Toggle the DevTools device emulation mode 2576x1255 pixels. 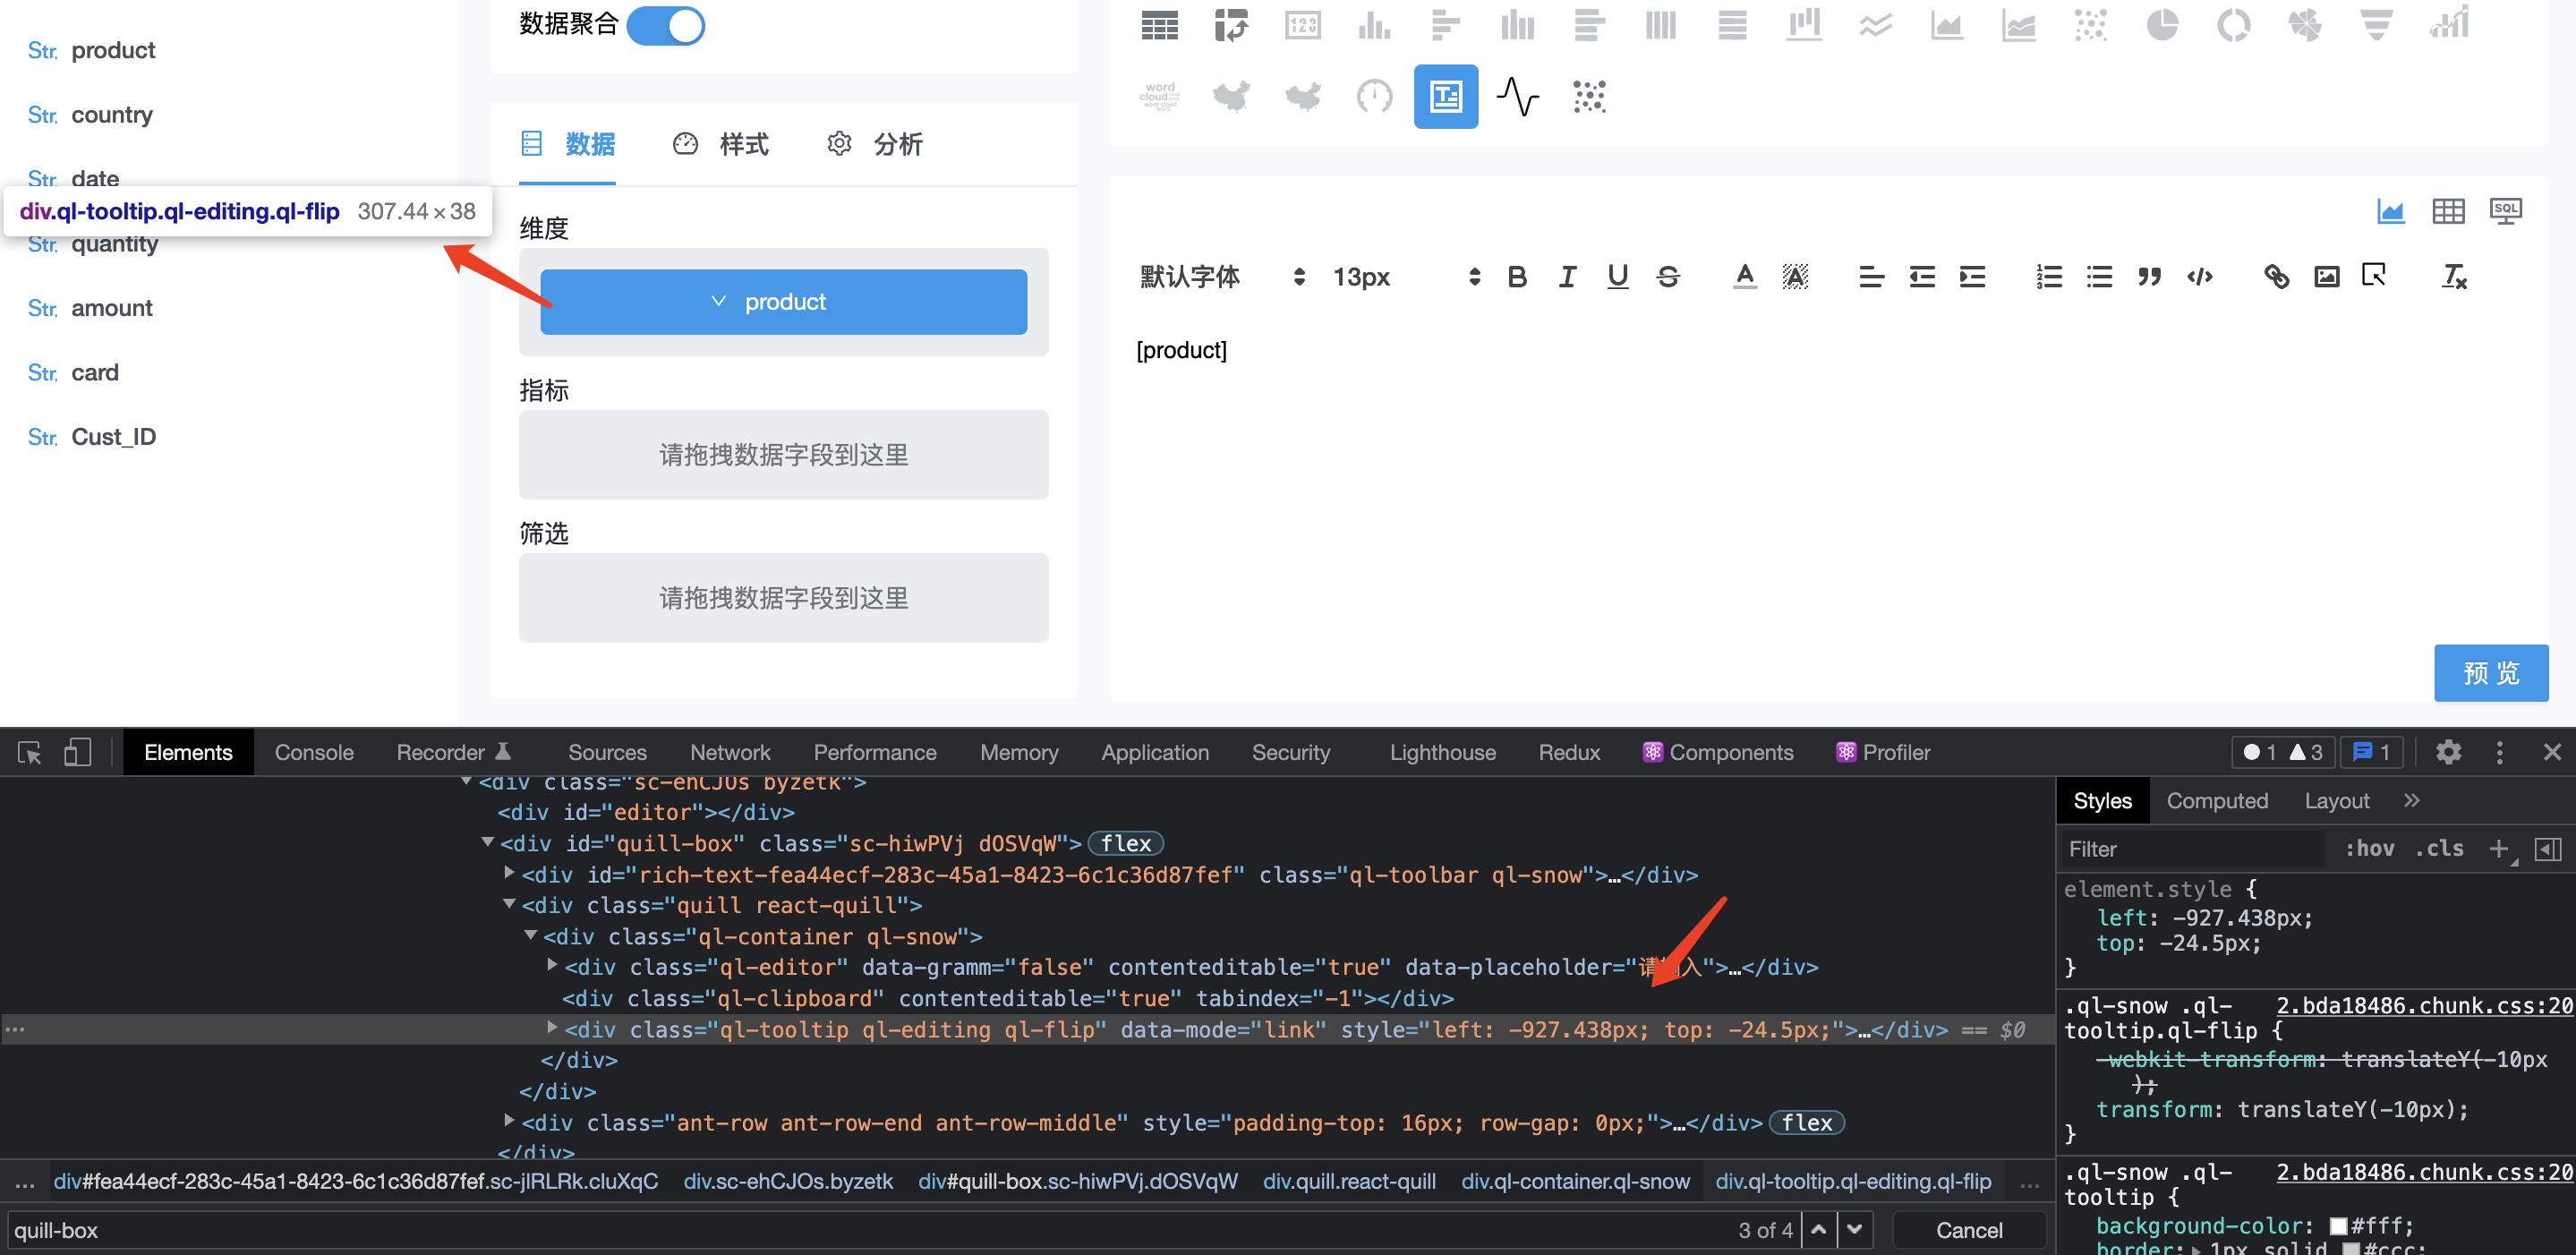[x=77, y=752]
